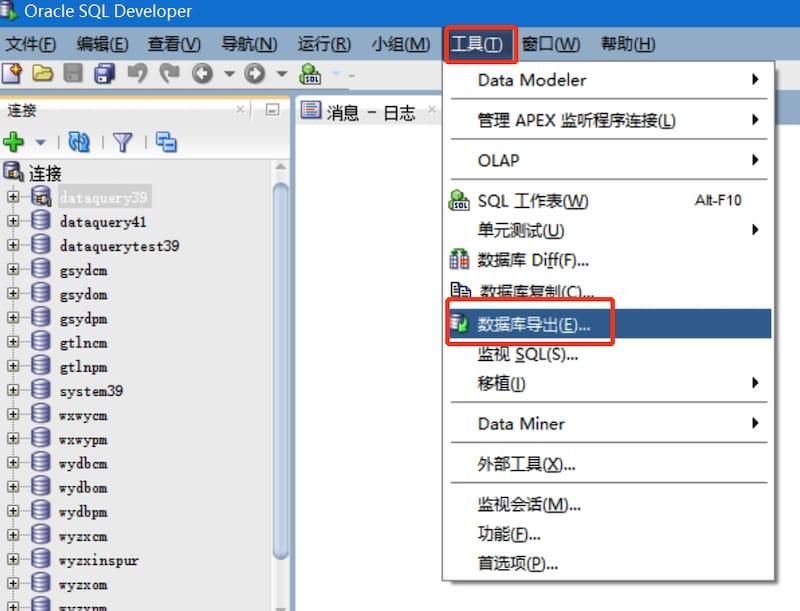
Task: Click the 数据库导出 menu item icon
Action: coord(459,323)
